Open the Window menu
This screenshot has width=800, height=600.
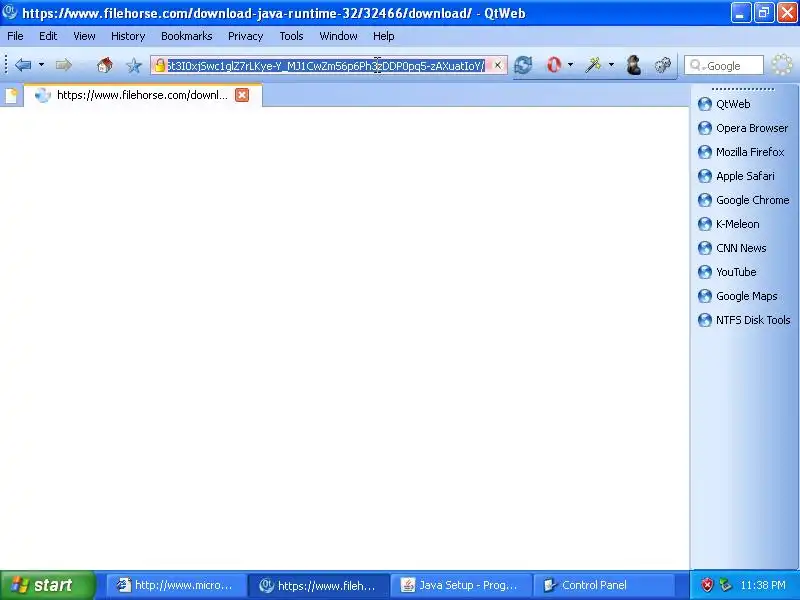[338, 36]
